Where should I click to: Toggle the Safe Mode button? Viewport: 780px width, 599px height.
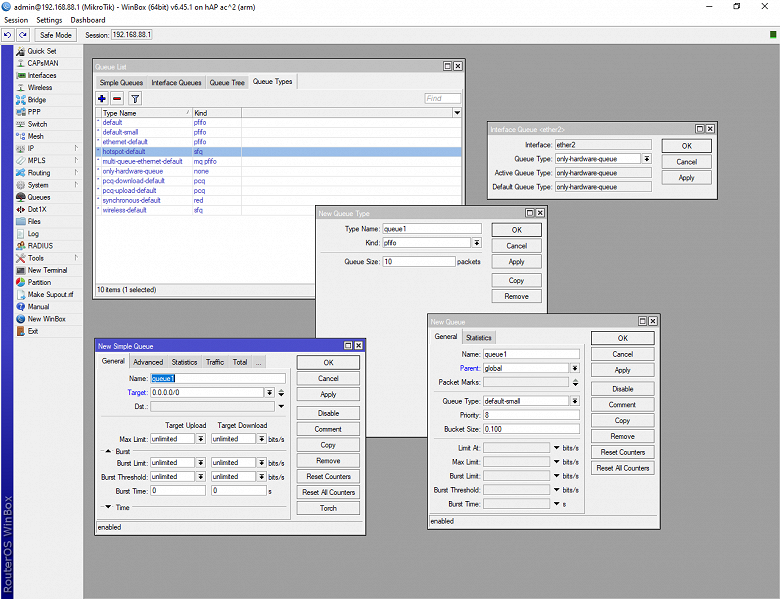[56, 35]
